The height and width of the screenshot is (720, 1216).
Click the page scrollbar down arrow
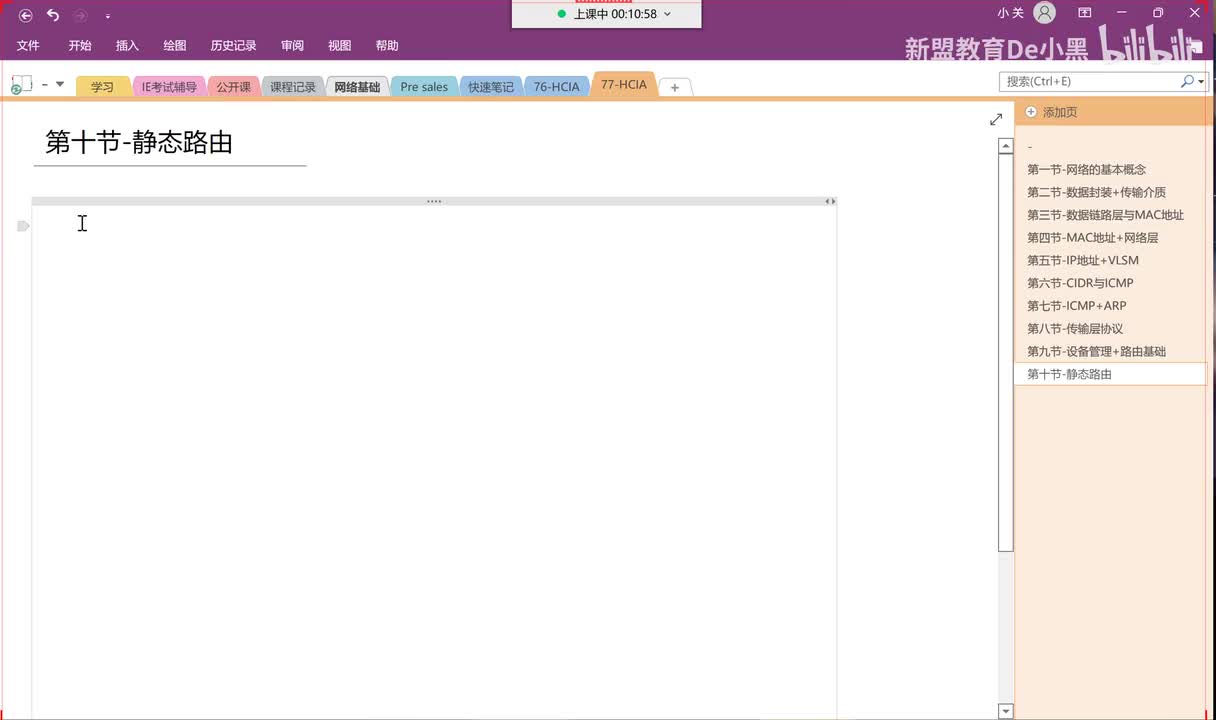point(1006,711)
